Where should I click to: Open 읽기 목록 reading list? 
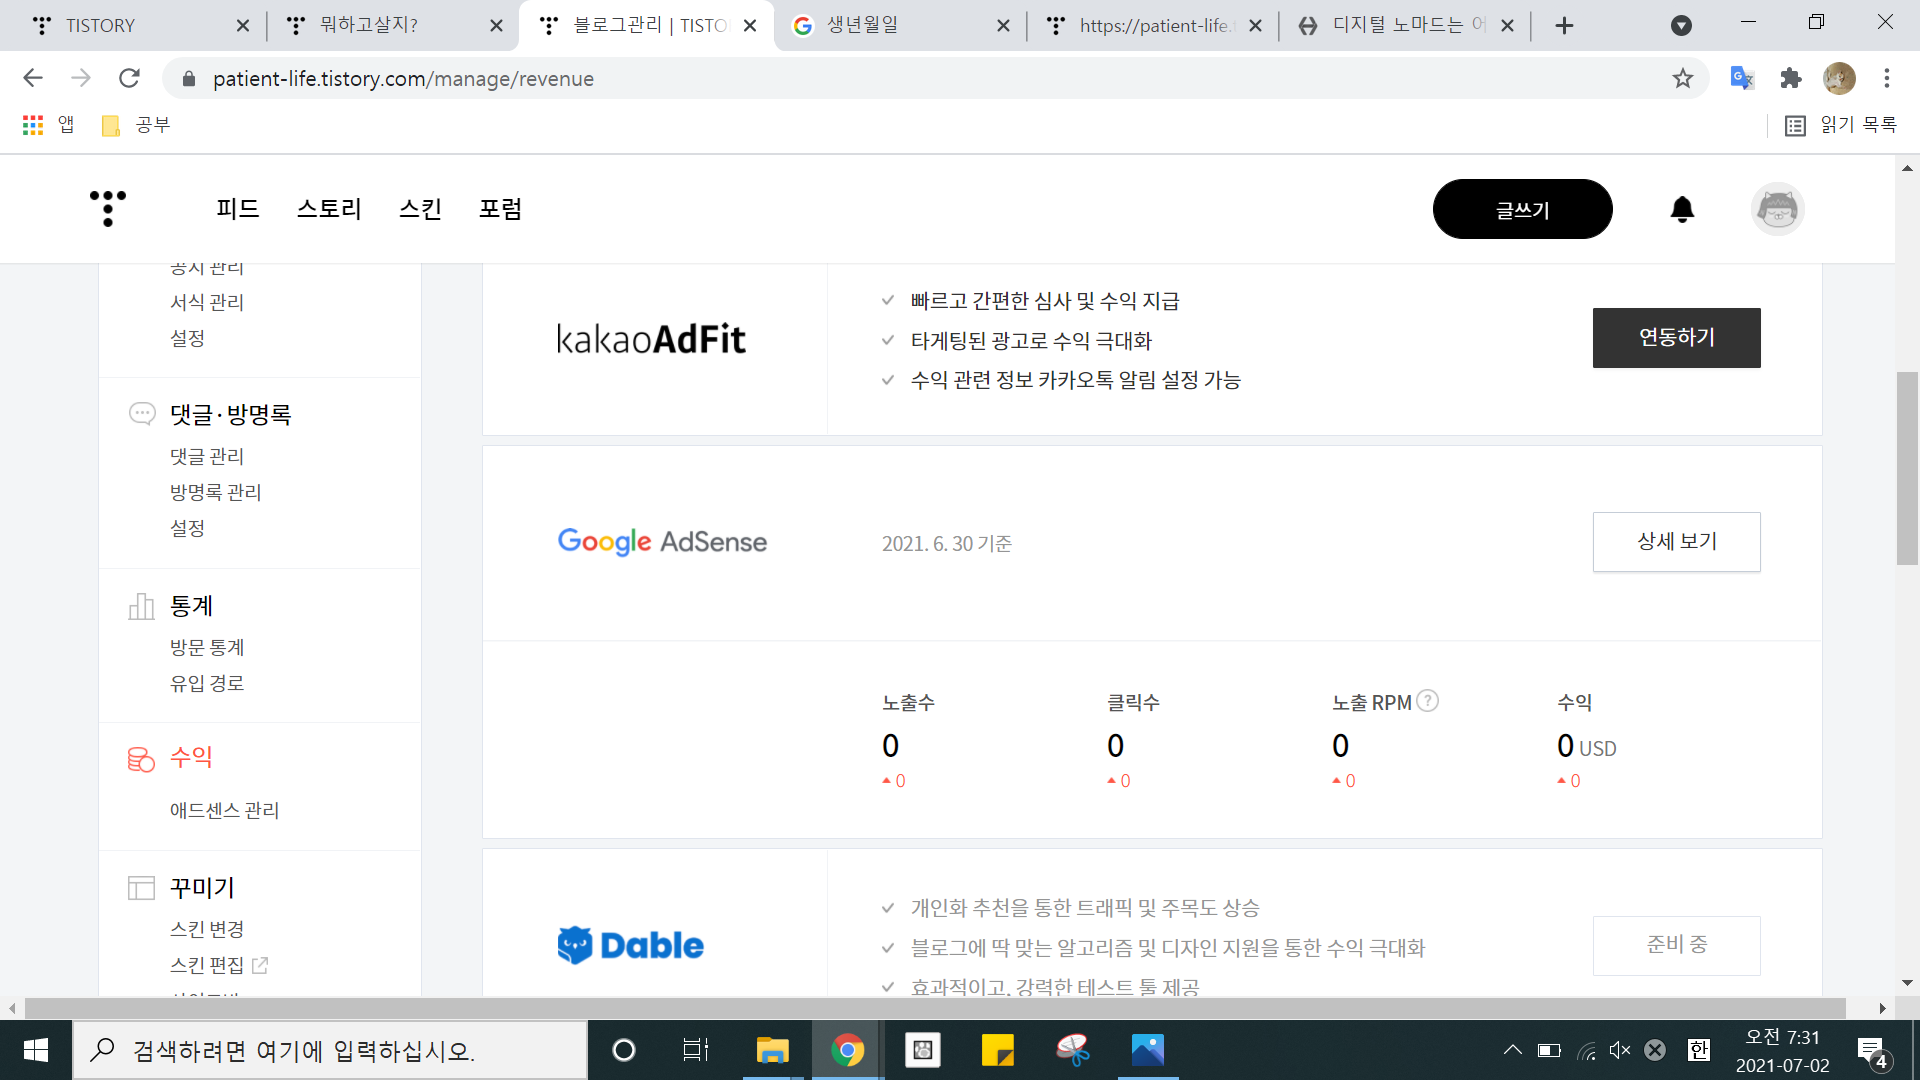point(1841,125)
